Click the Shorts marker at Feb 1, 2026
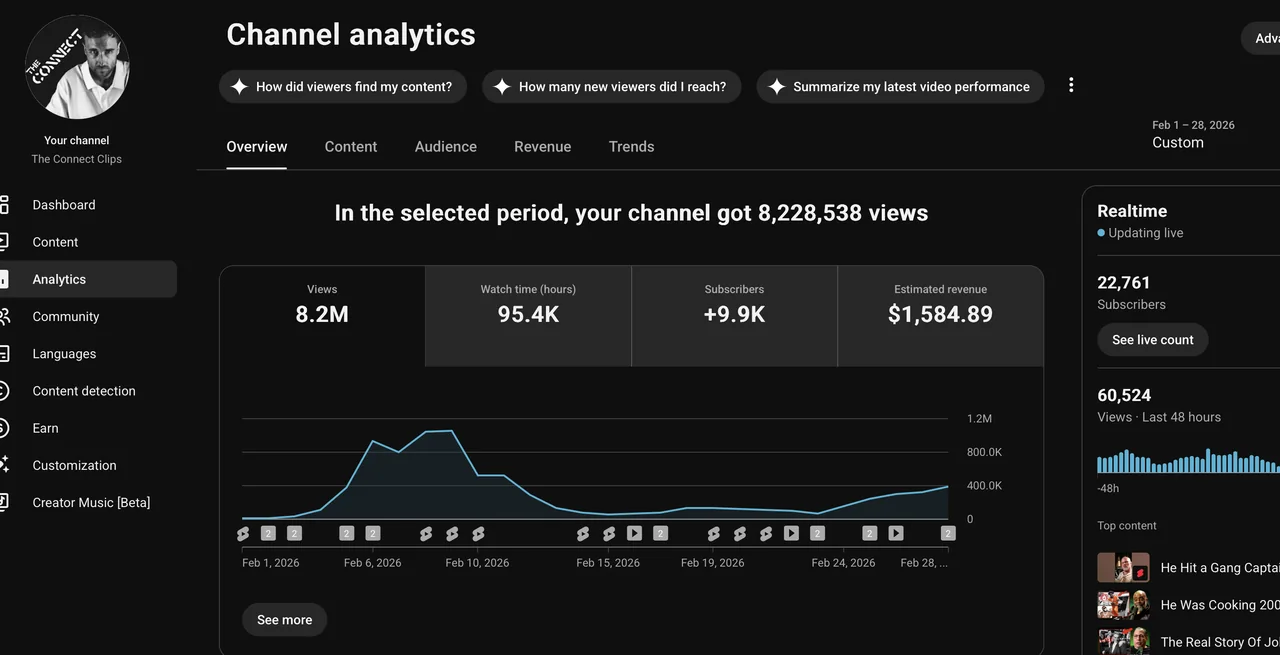 [243, 534]
